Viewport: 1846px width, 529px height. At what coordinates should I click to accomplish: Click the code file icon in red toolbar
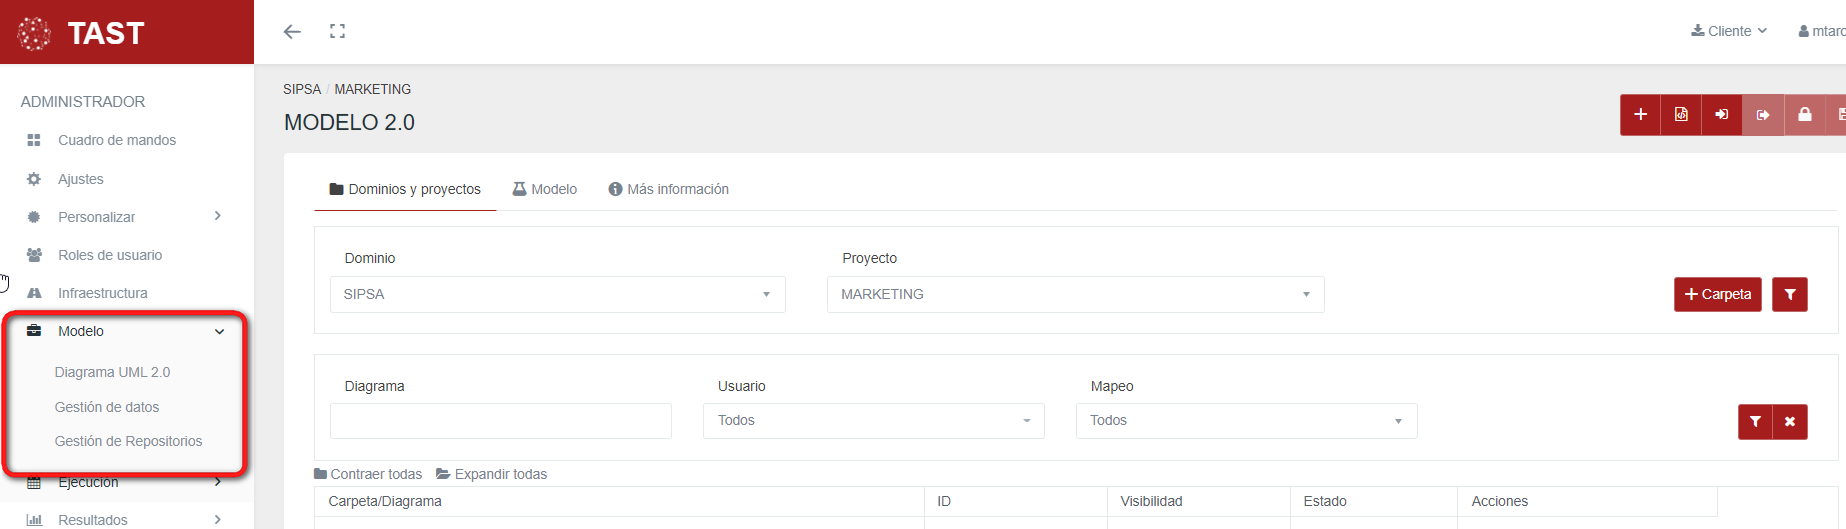pyautogui.click(x=1681, y=115)
